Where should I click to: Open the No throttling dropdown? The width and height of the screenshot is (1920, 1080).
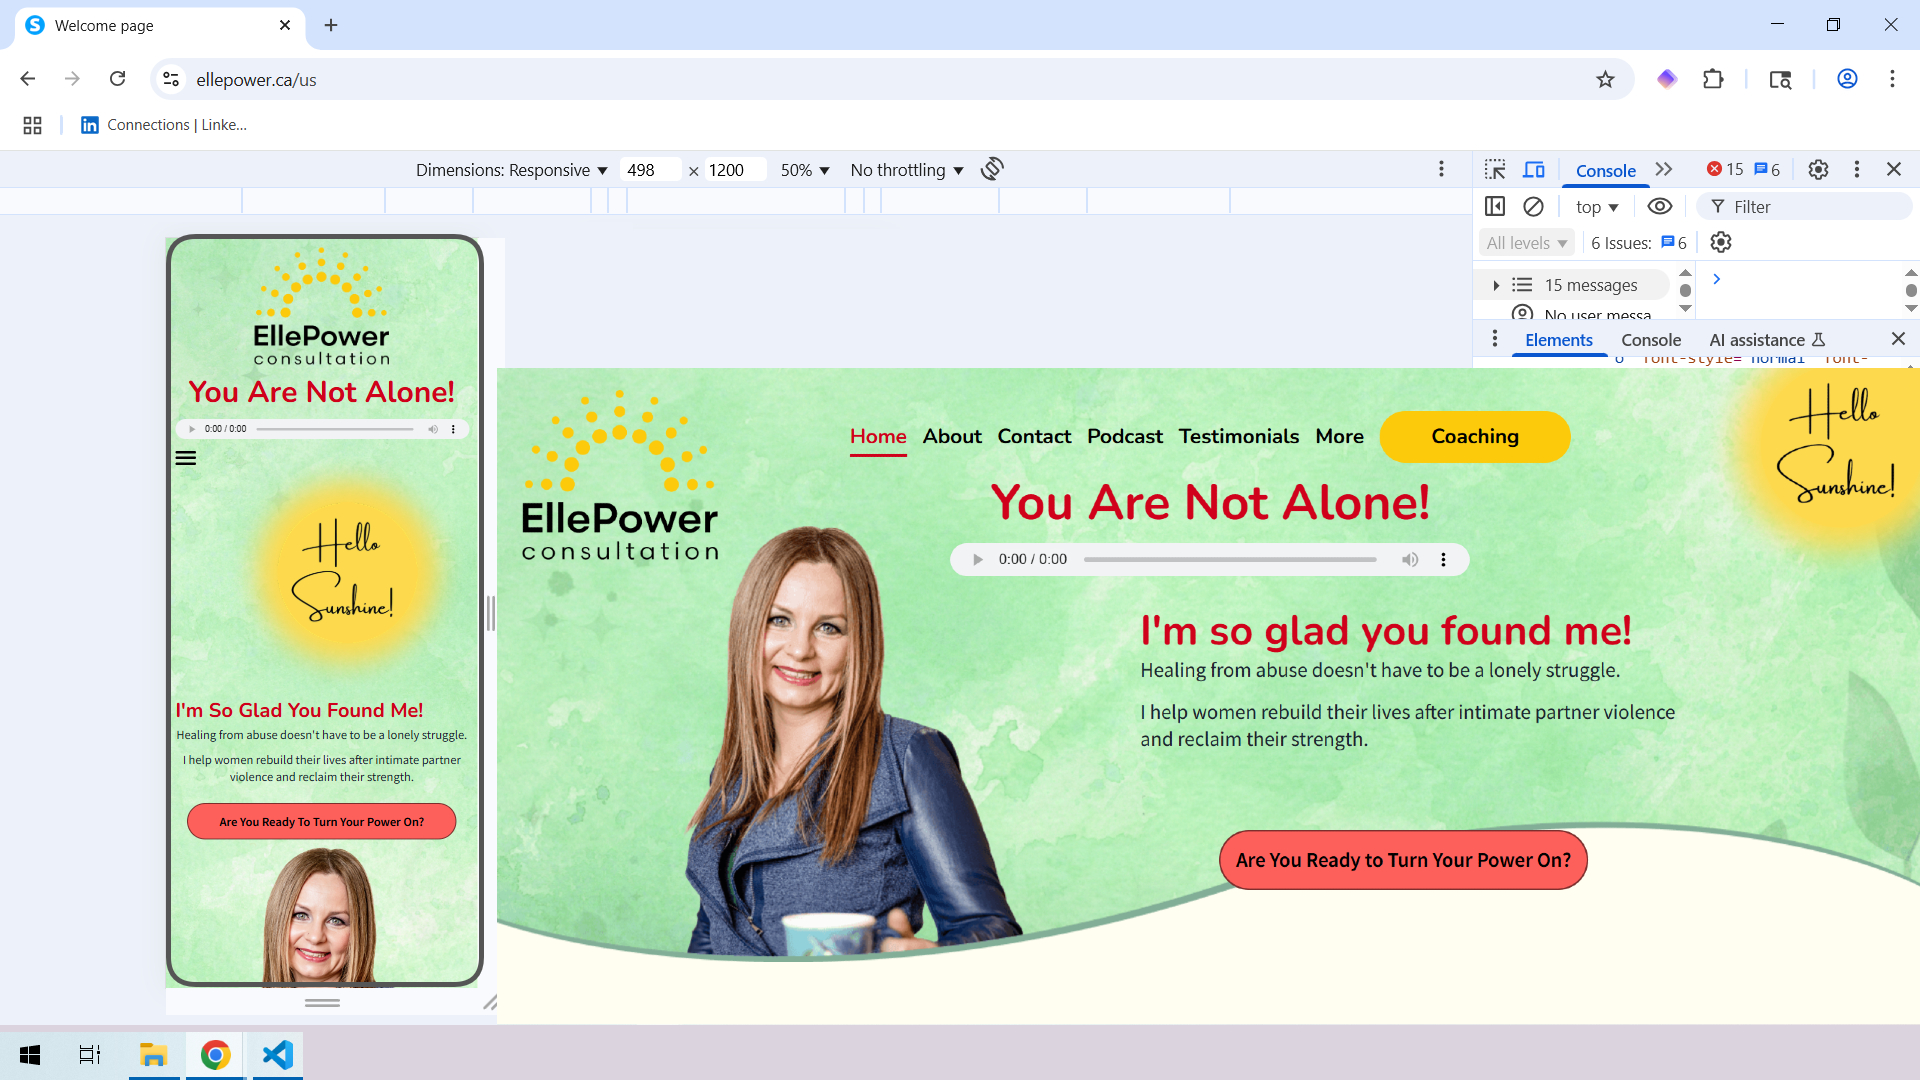tap(906, 170)
